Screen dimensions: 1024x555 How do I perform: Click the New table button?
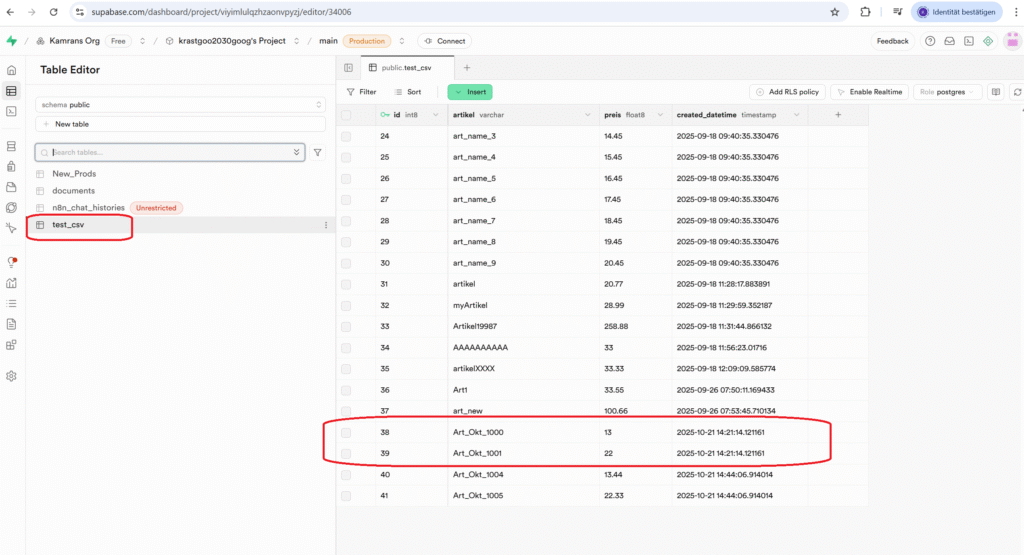coord(180,124)
